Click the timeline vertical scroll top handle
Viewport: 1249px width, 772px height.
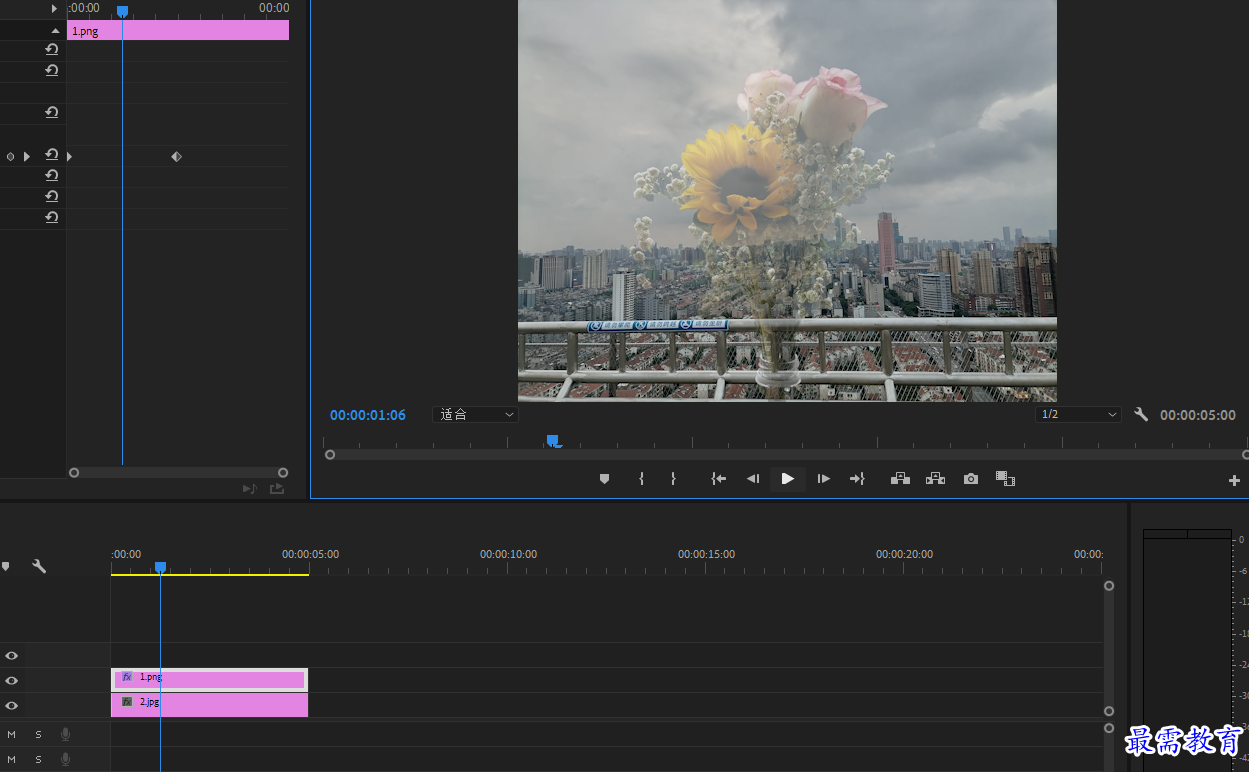tap(1108, 586)
